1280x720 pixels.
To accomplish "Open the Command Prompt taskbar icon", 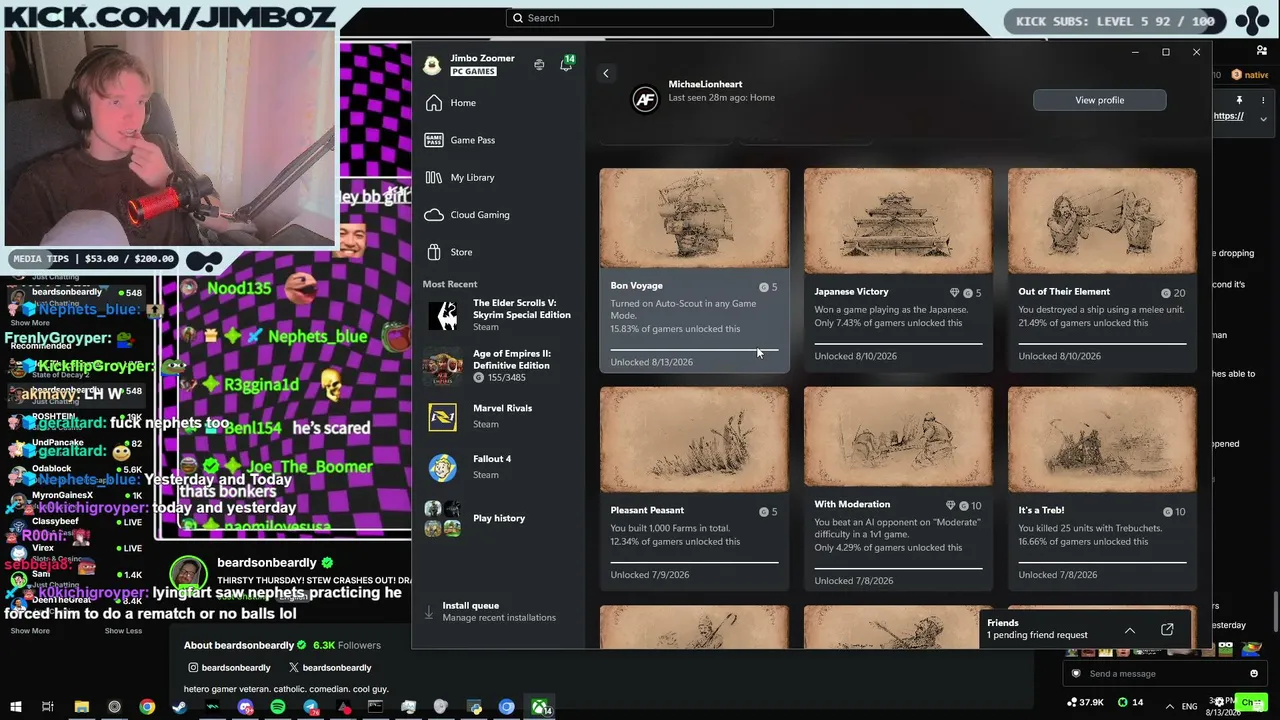I will [375, 707].
